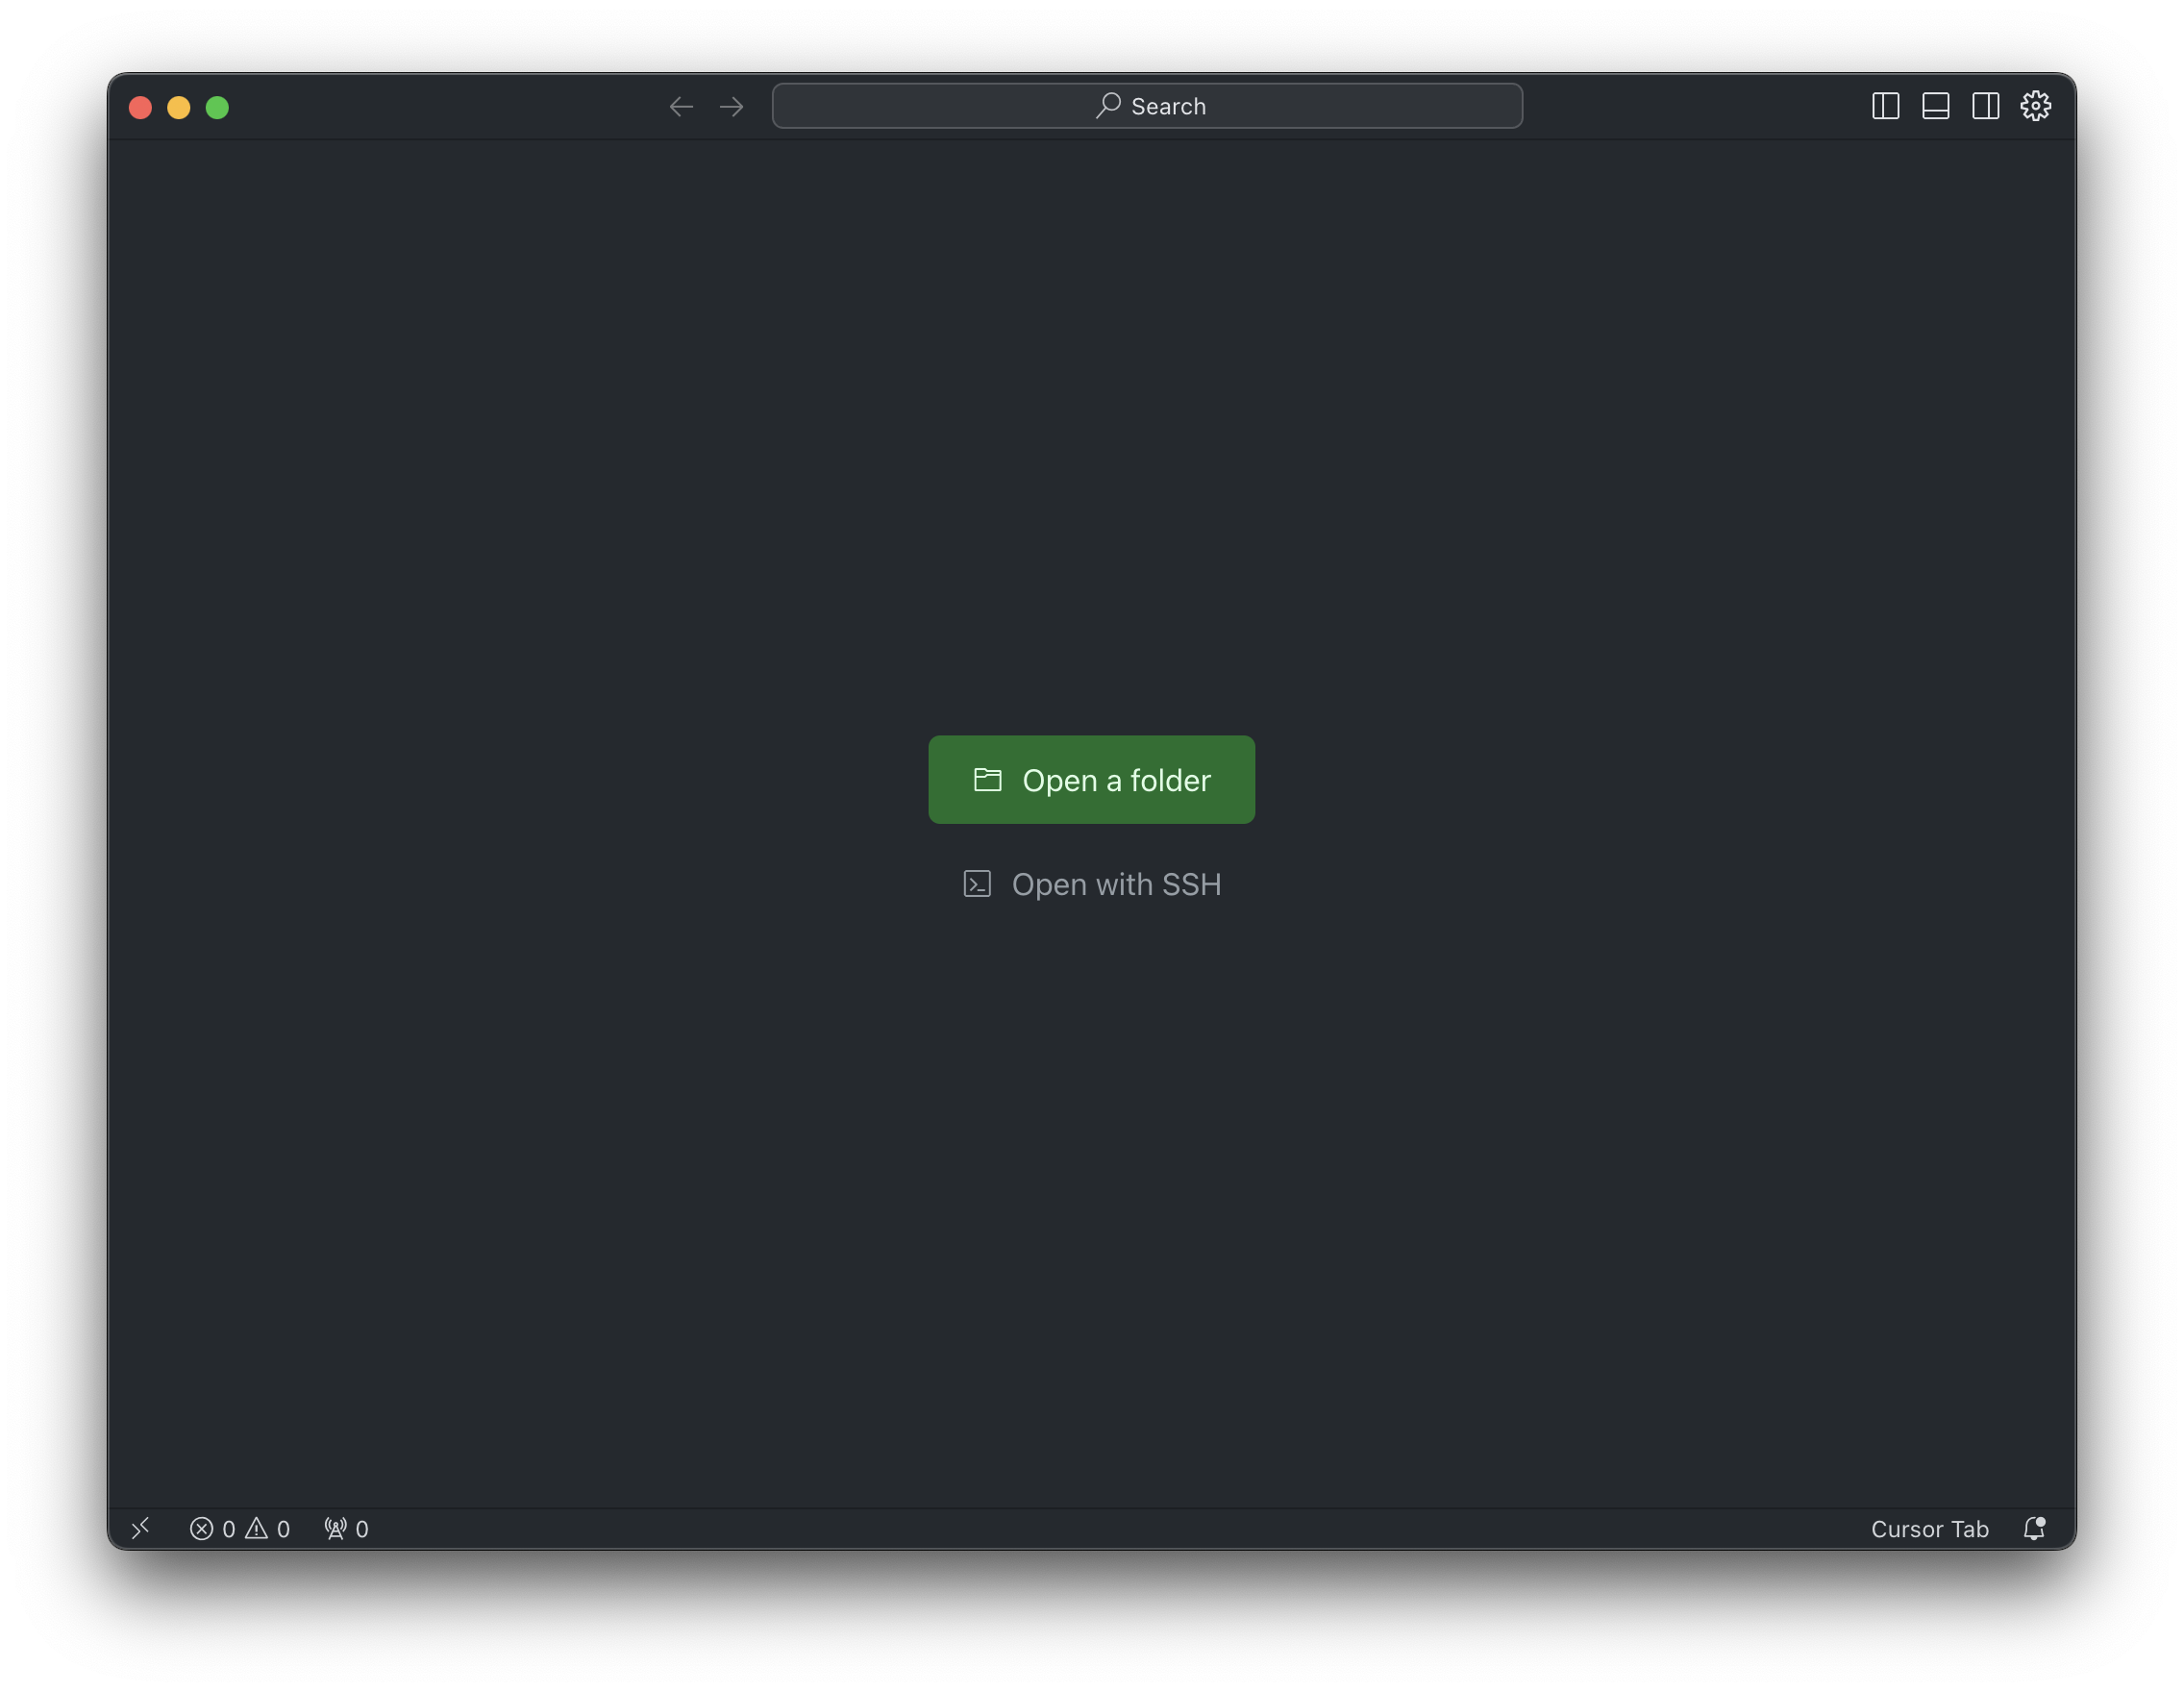Open the forwarded ports broadcast indicator
This screenshot has width=2184, height=1692.
click(346, 1529)
